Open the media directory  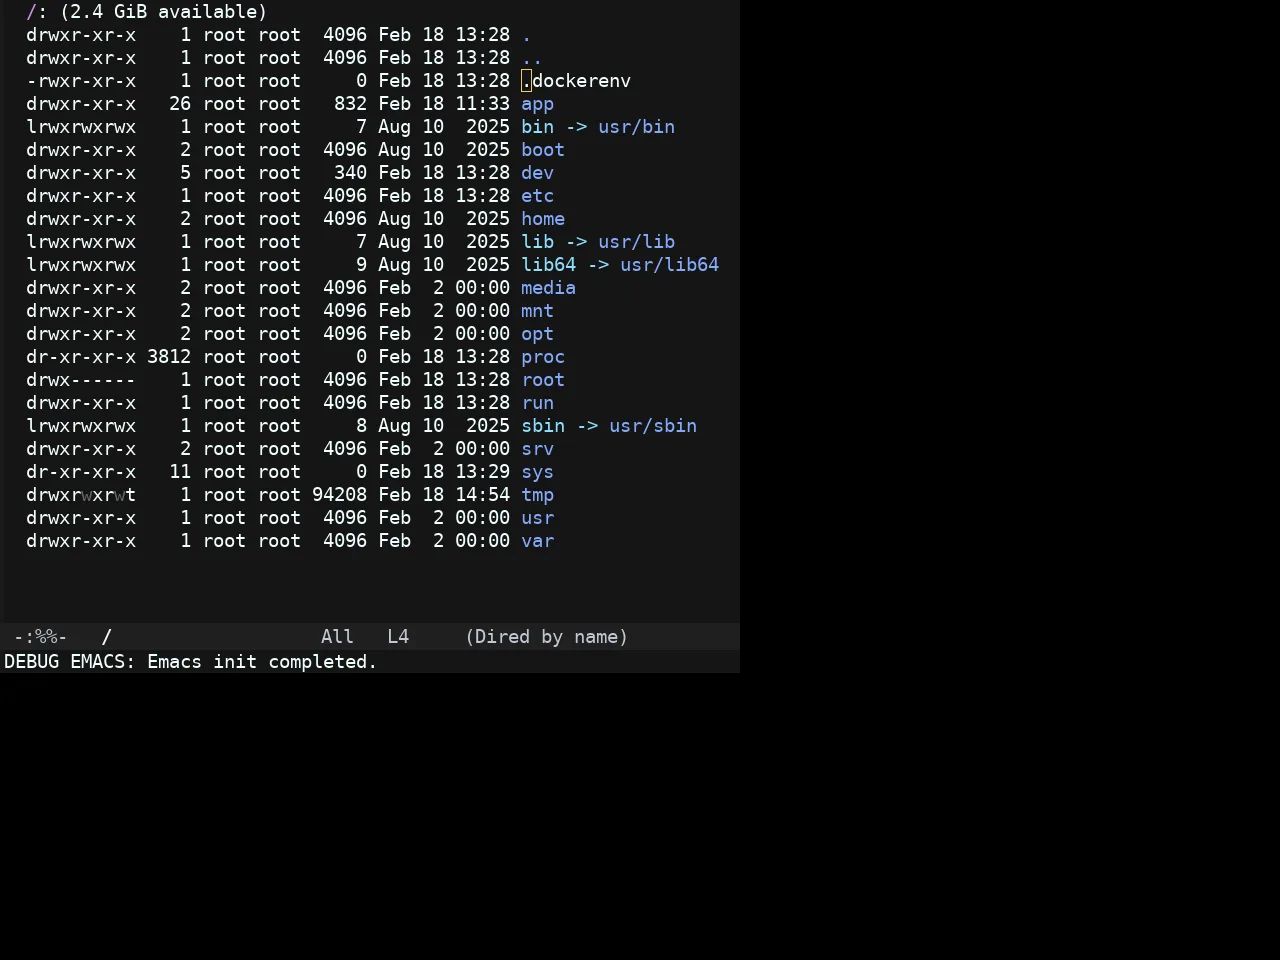click(548, 288)
